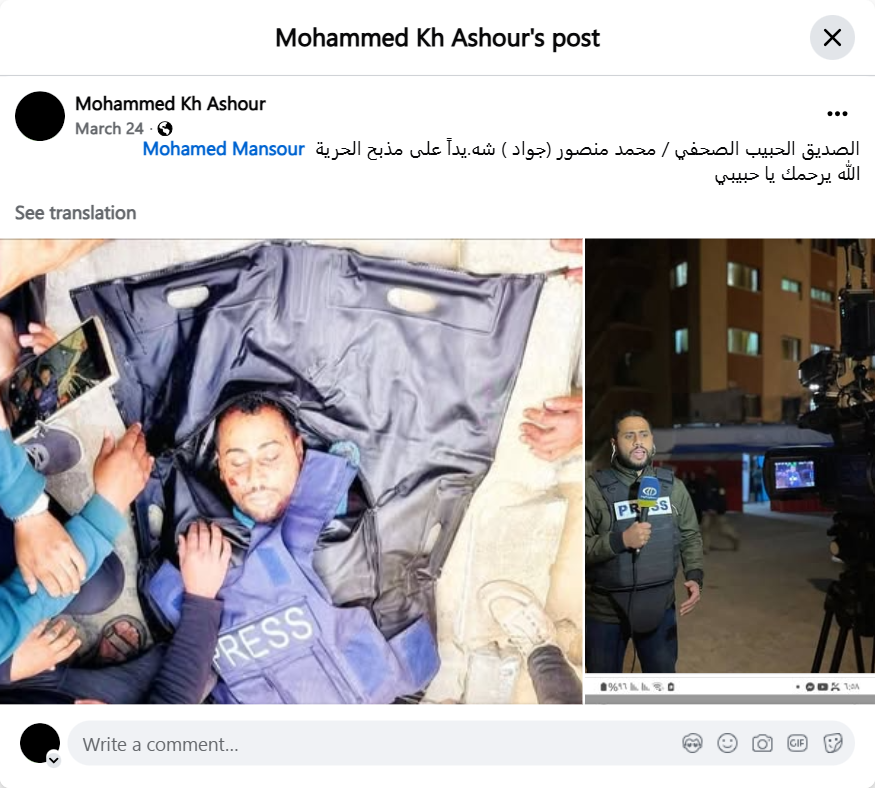Open the GIF picker for the comment
The image size is (875, 788).
coord(797,743)
